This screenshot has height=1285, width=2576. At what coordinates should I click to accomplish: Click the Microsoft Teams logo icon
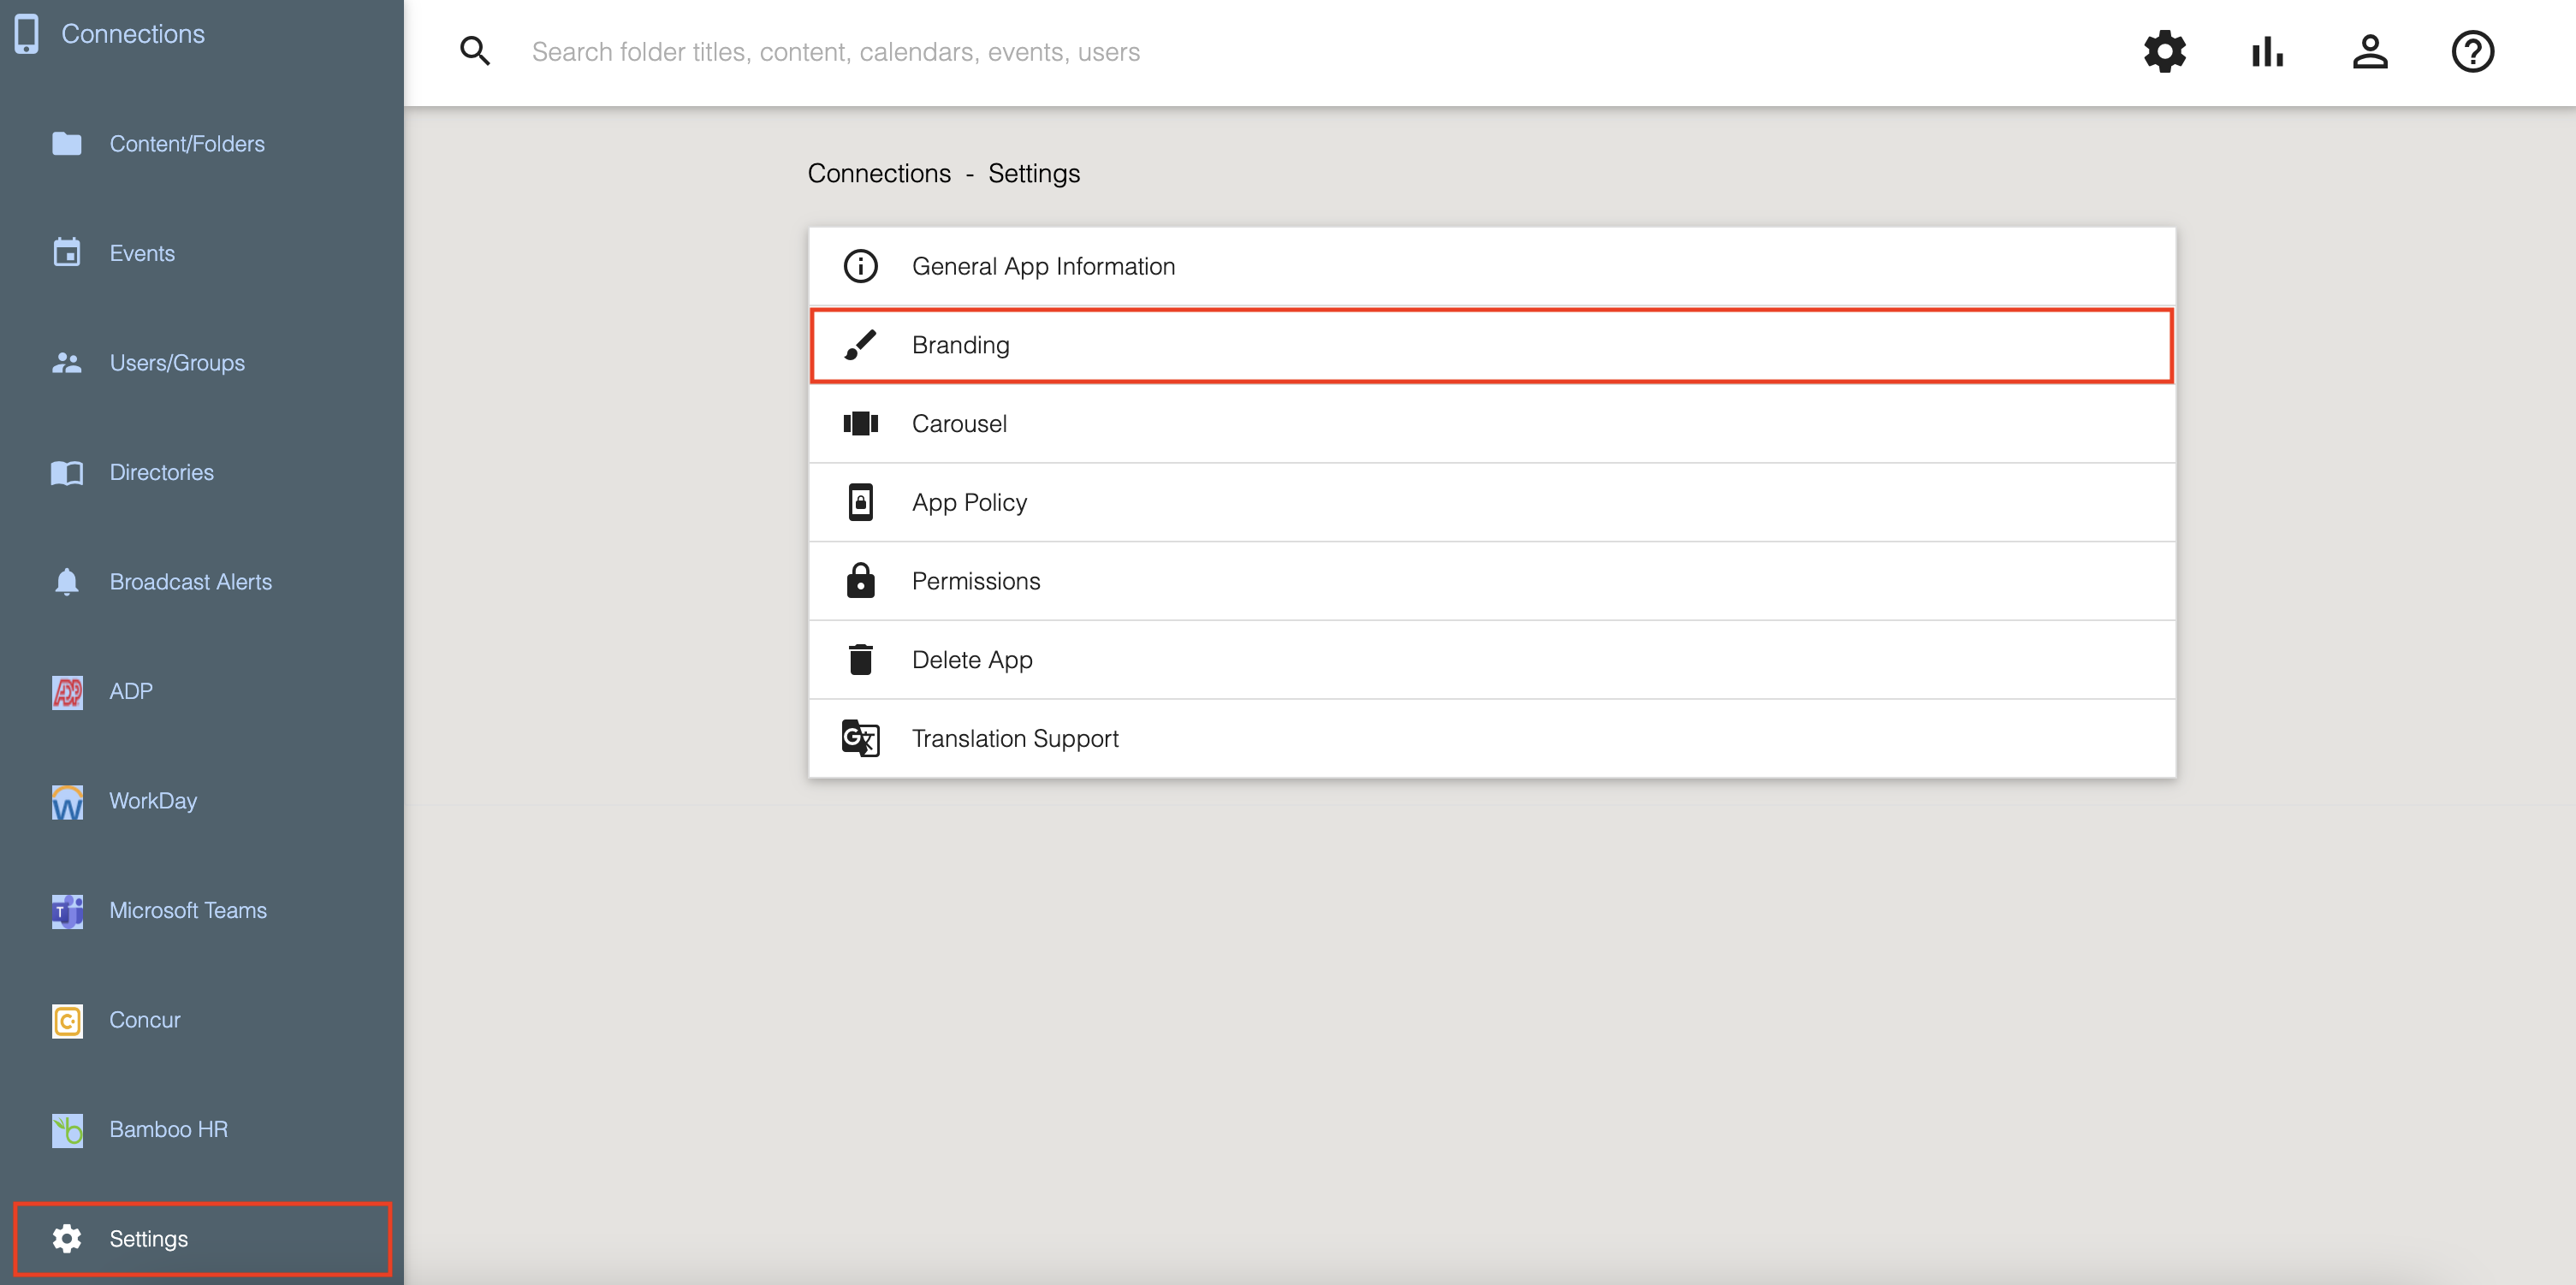tap(67, 910)
